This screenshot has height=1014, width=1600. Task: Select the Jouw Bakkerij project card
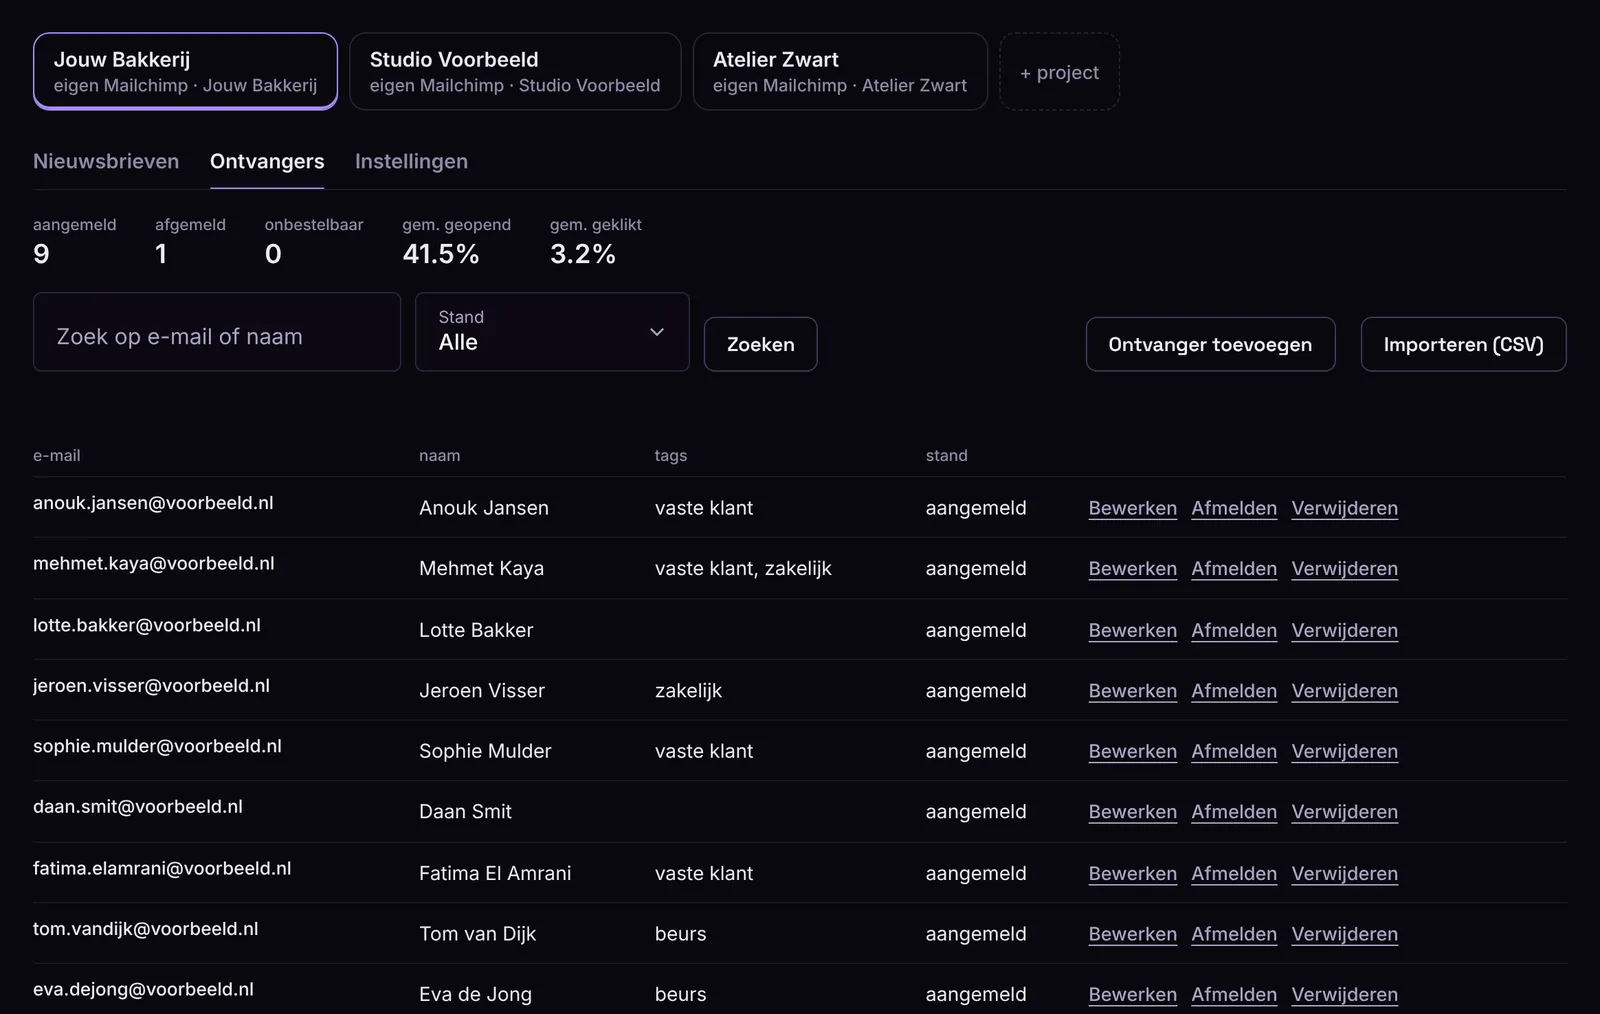point(185,71)
